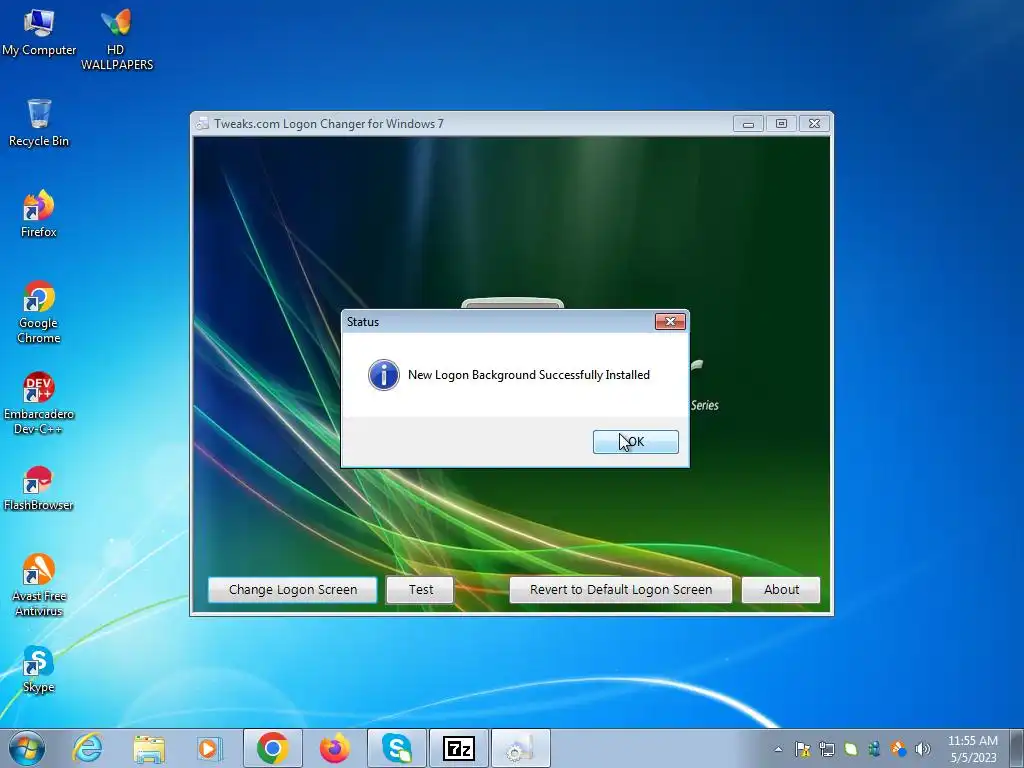Image resolution: width=1024 pixels, height=768 pixels.
Task: Open the Windows Start menu orb
Action: coord(26,748)
